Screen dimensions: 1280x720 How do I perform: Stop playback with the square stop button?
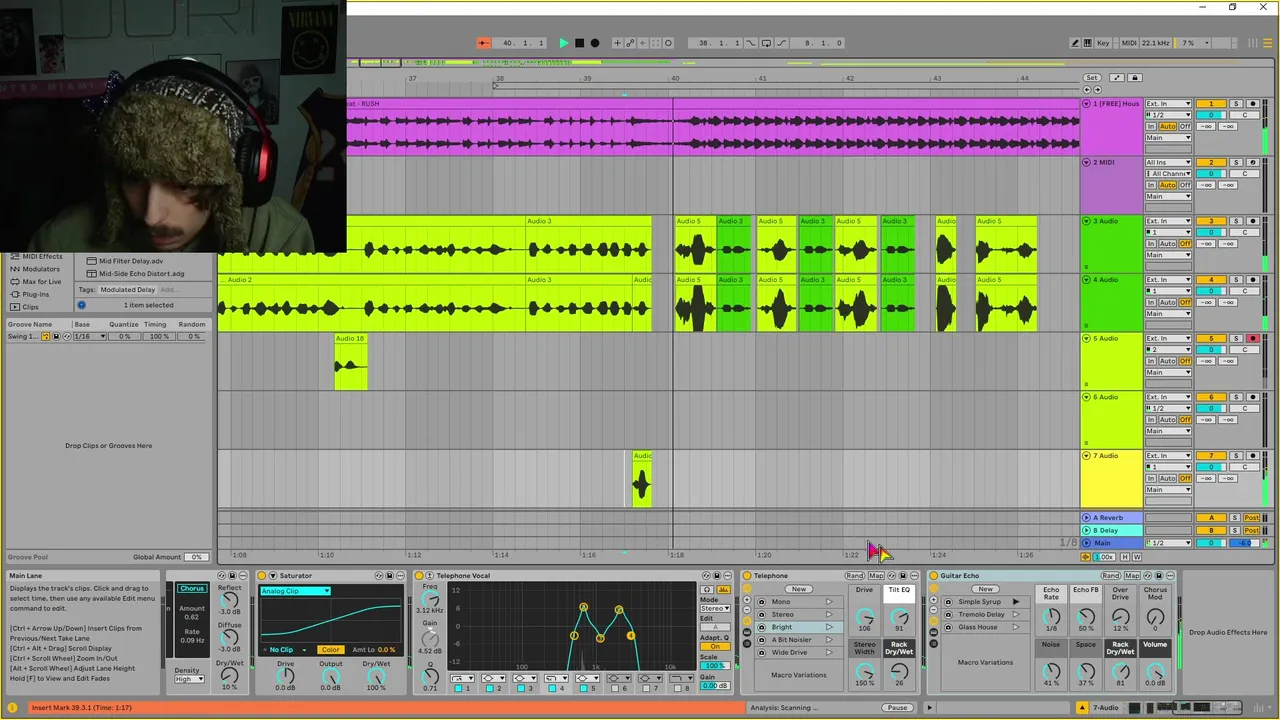click(x=579, y=43)
